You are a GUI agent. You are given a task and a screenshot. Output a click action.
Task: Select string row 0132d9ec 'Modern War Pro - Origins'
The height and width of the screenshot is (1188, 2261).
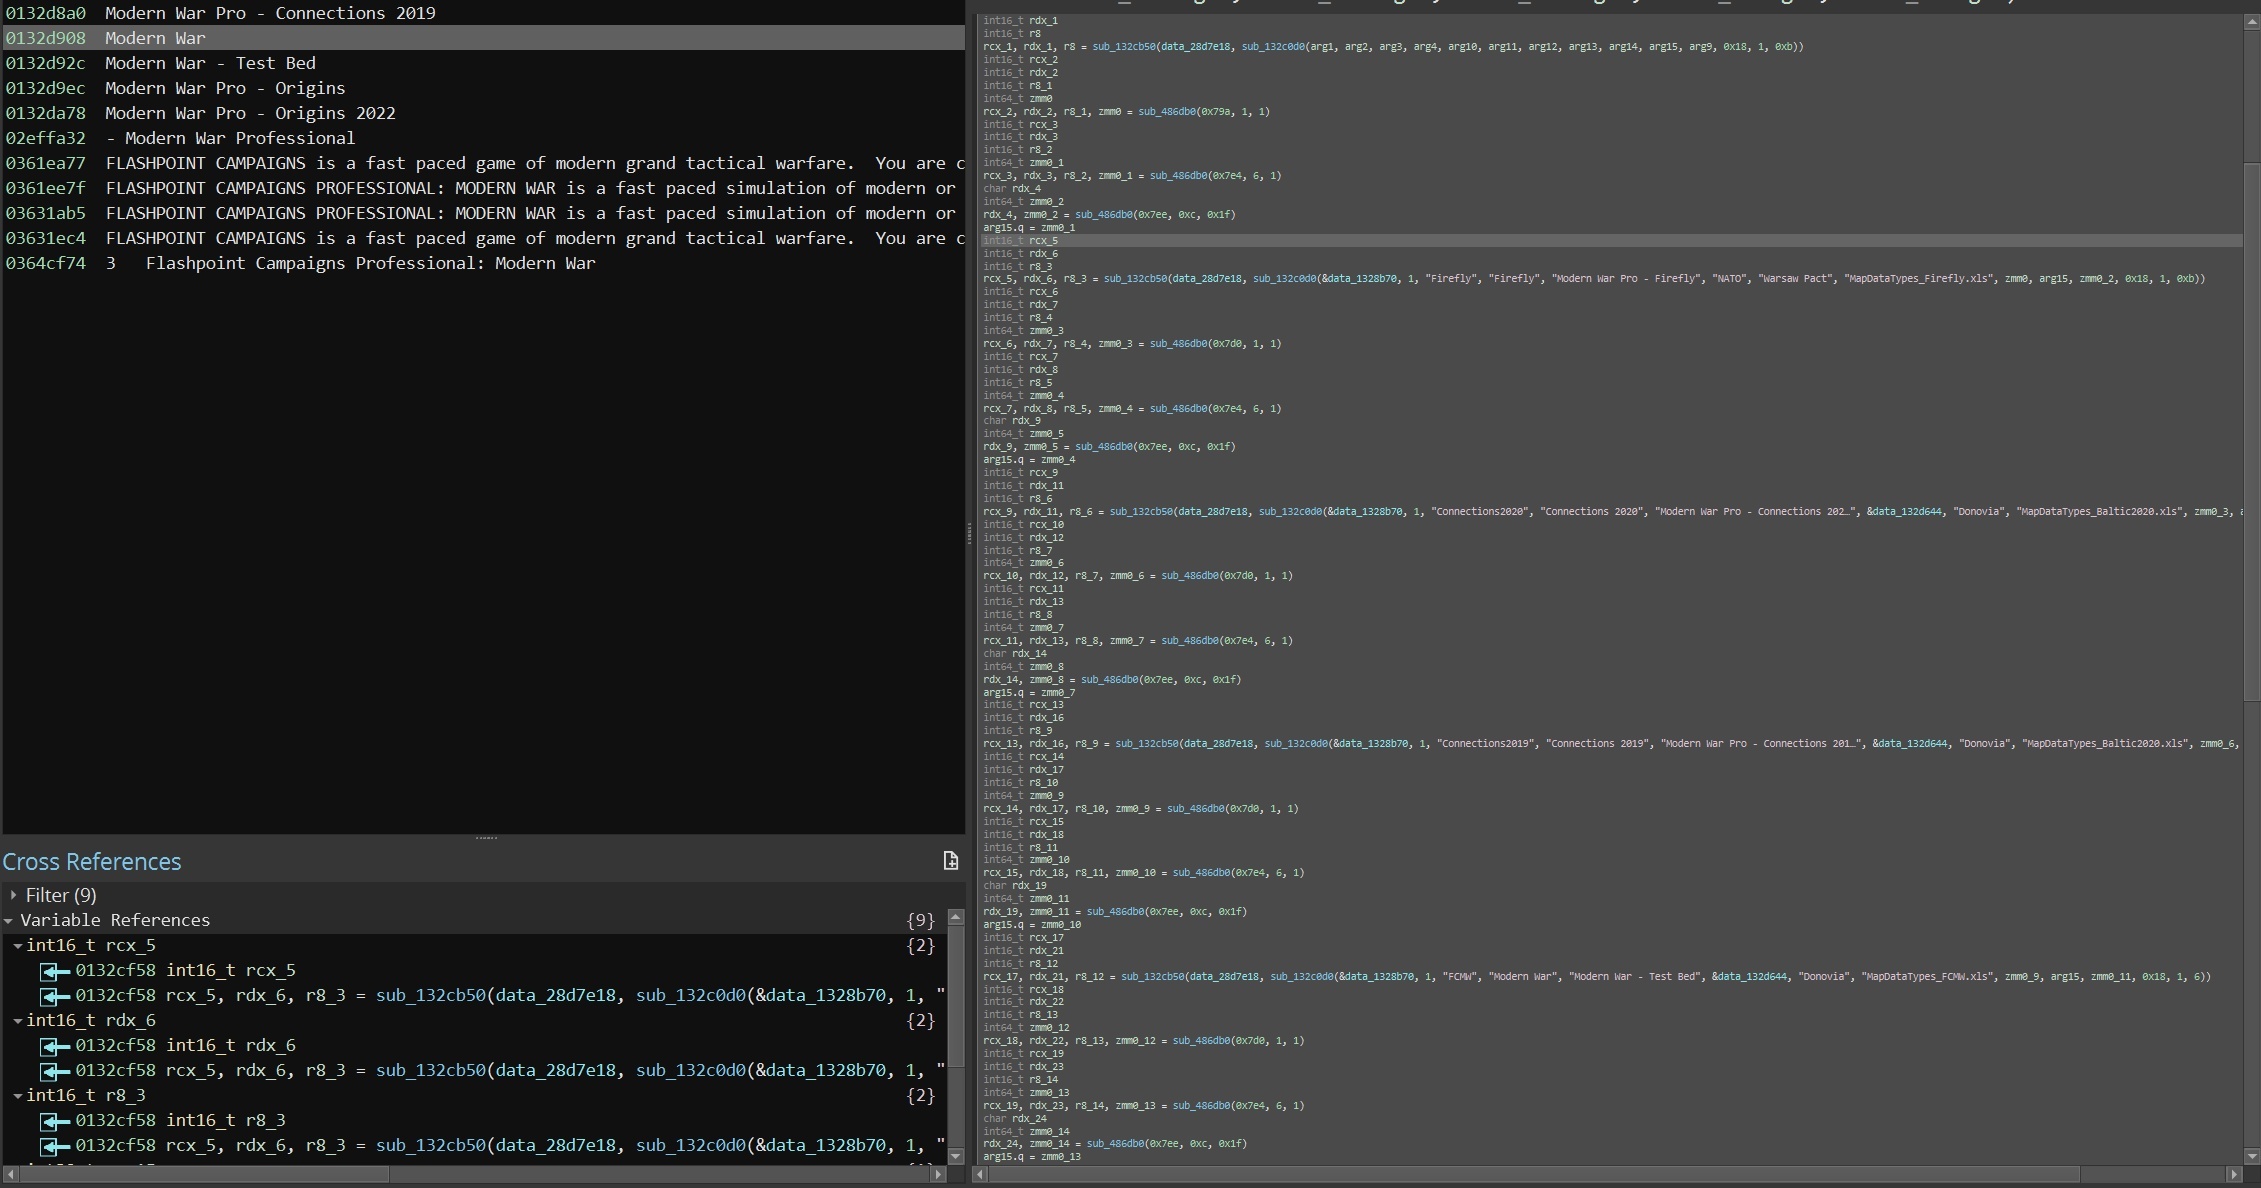(483, 88)
